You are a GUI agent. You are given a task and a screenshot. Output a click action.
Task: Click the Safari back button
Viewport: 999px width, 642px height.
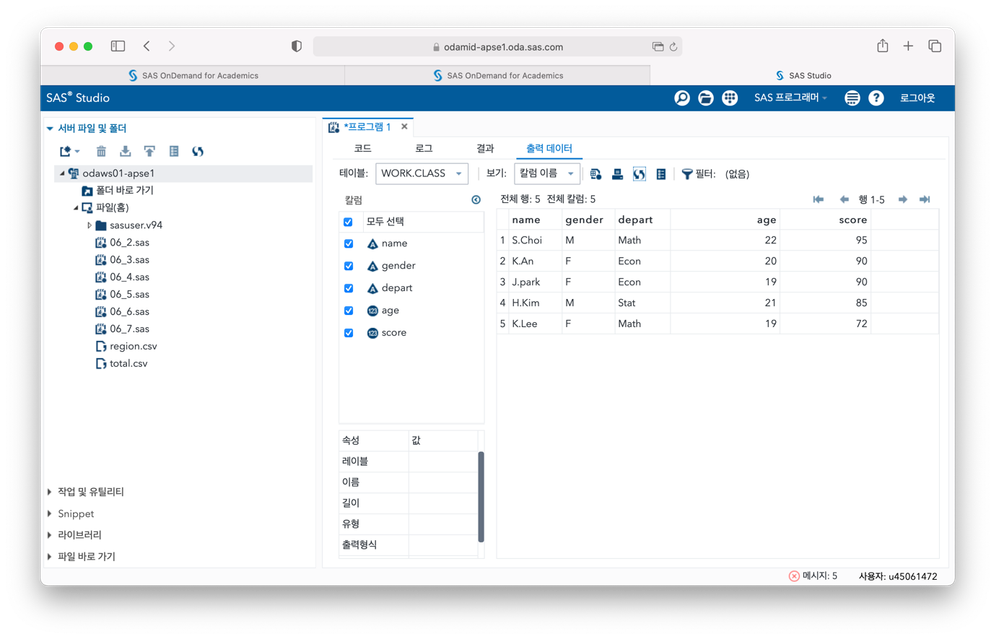coord(147,46)
